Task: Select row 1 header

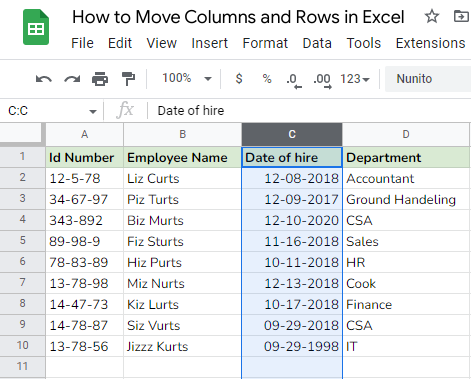Action: point(22,157)
